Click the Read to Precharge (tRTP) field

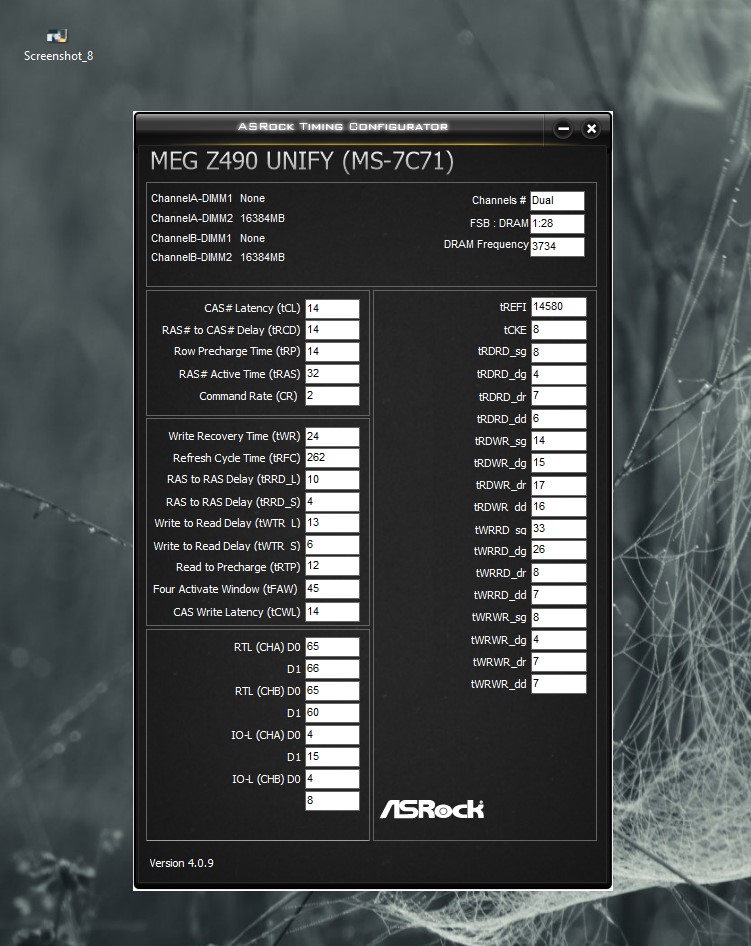[332, 567]
